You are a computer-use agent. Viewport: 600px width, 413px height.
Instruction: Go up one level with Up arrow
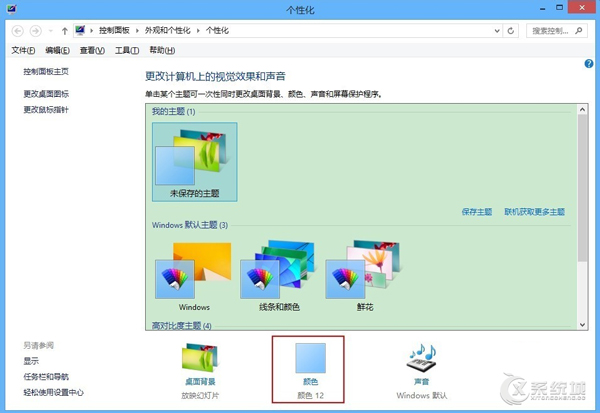point(64,31)
